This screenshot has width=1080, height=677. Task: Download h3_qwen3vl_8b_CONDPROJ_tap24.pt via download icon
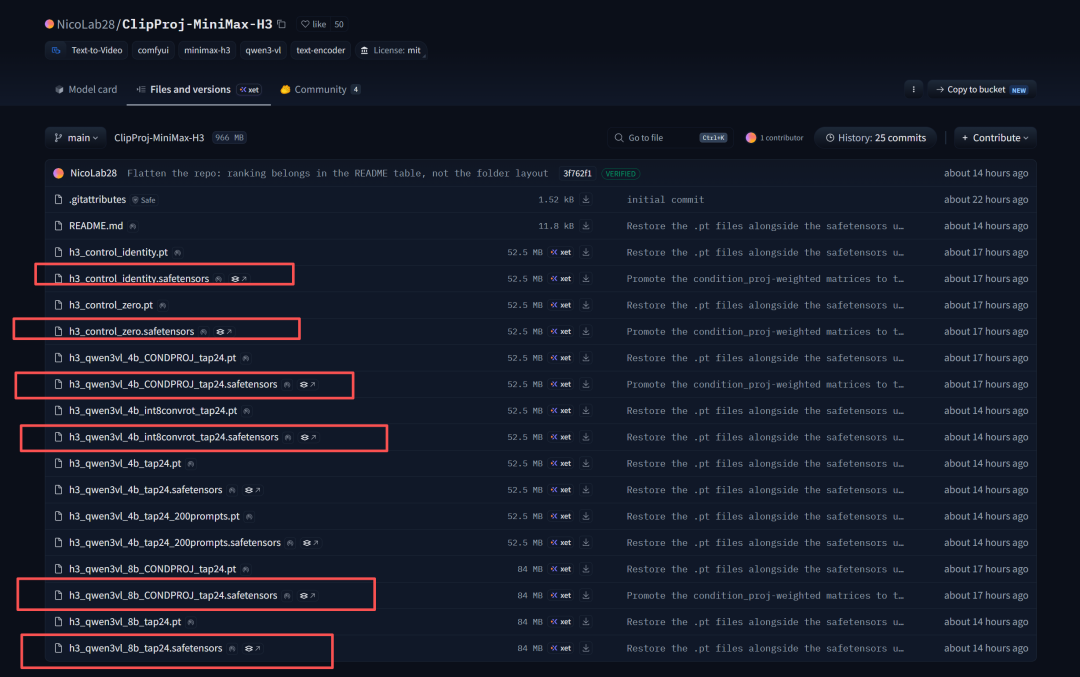(x=586, y=569)
